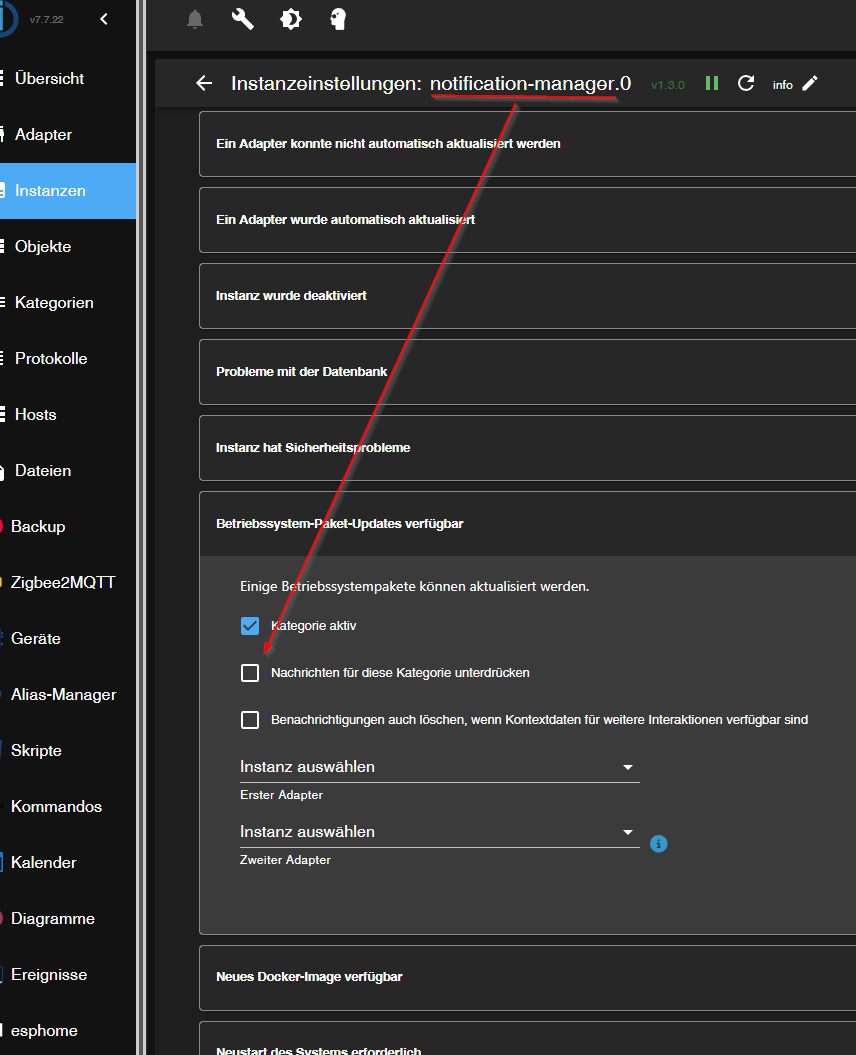Open Hosts in the sidebar
This screenshot has width=856, height=1055.
coord(68,414)
